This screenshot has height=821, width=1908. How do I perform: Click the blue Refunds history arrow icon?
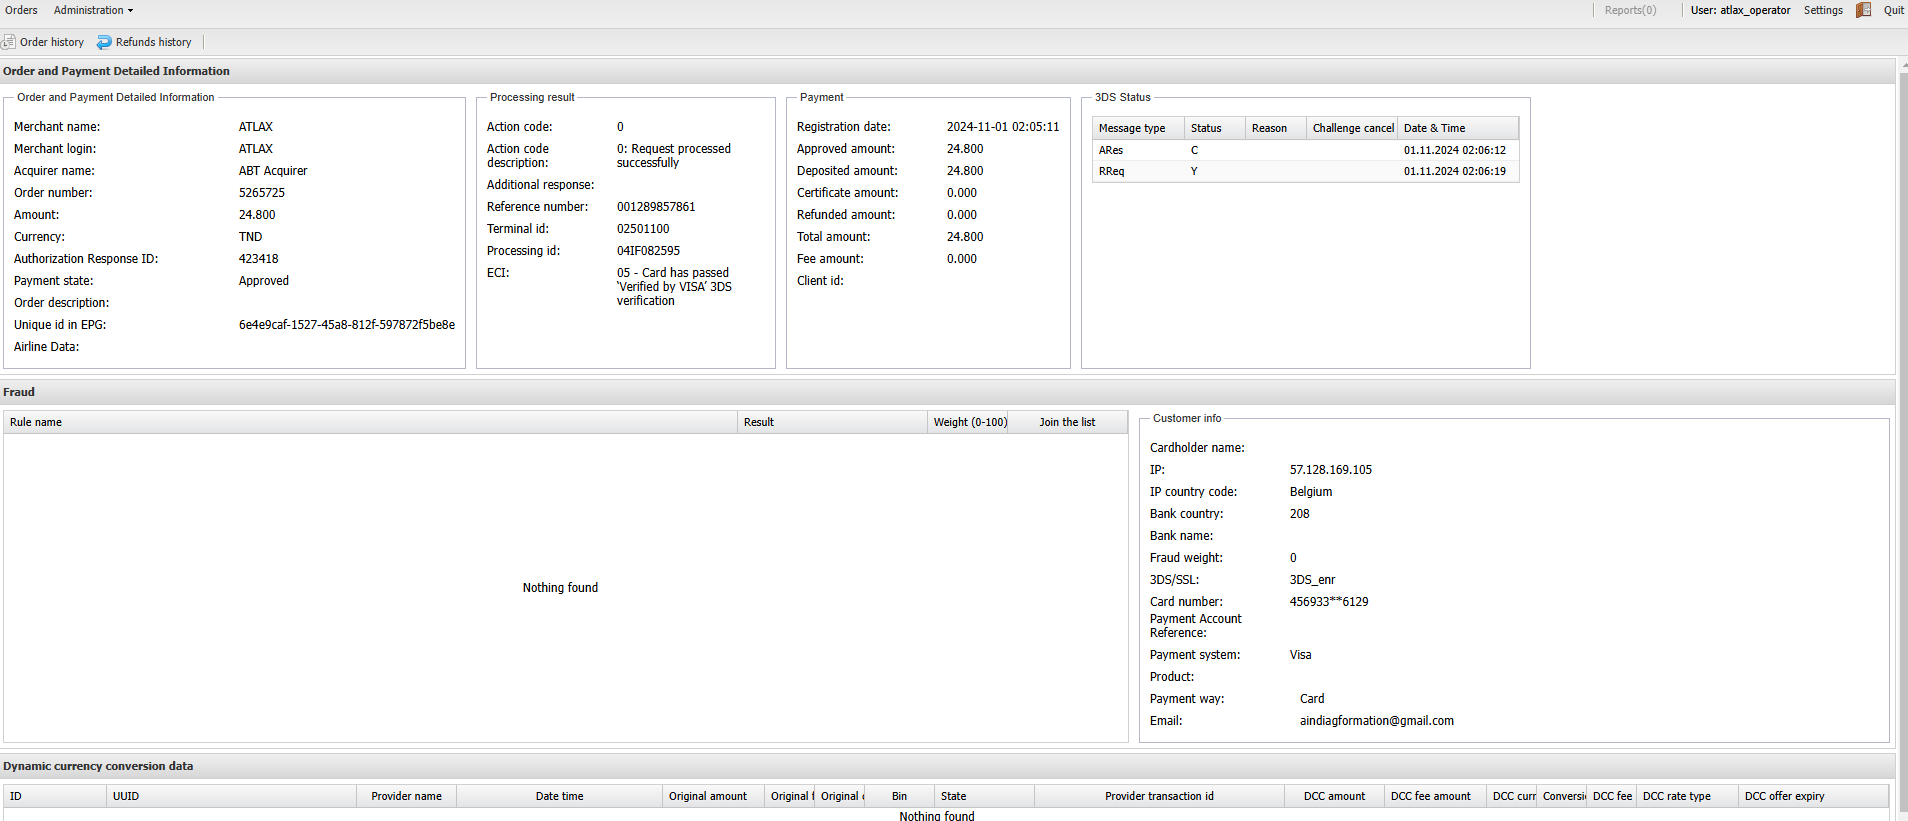[x=104, y=42]
